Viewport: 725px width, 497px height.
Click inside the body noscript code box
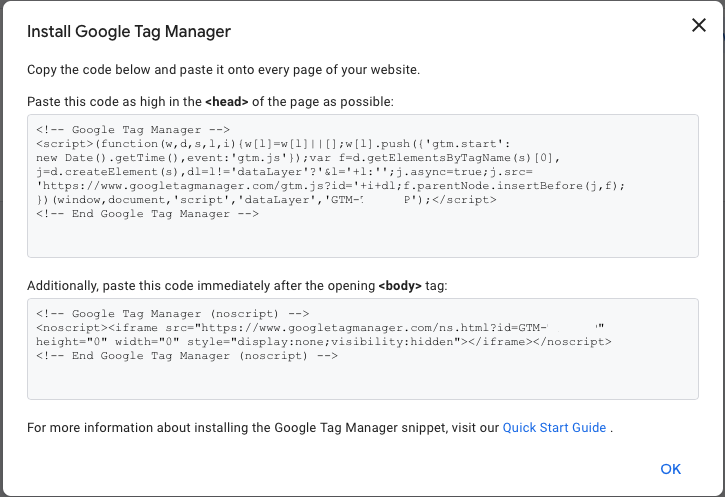(363, 349)
